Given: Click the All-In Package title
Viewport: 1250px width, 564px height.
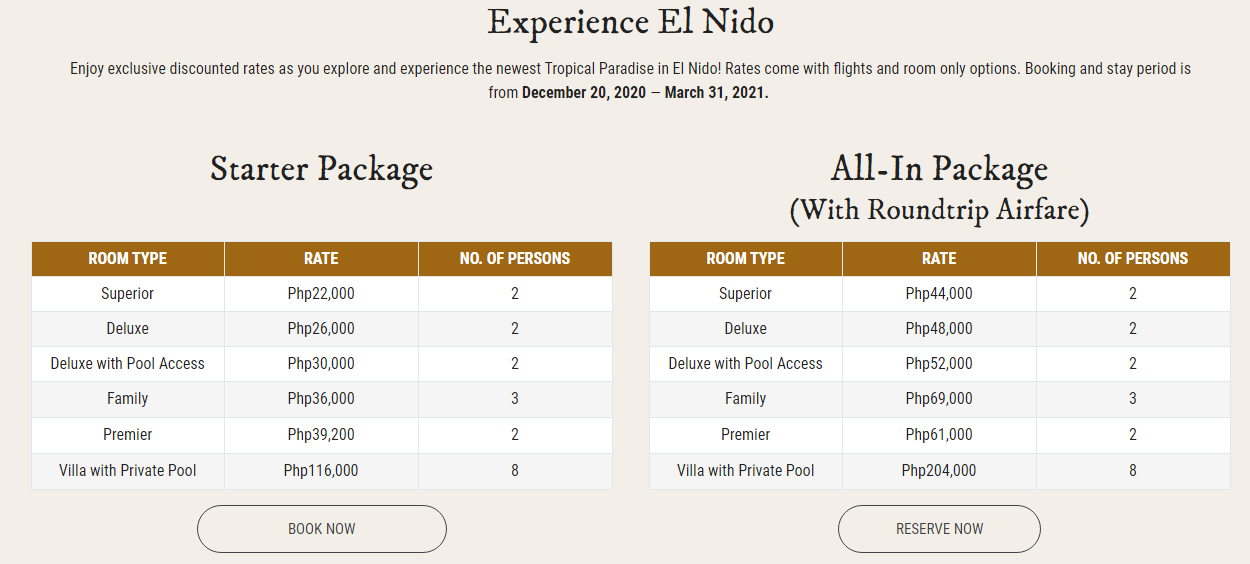Looking at the screenshot, I should click(x=939, y=168).
